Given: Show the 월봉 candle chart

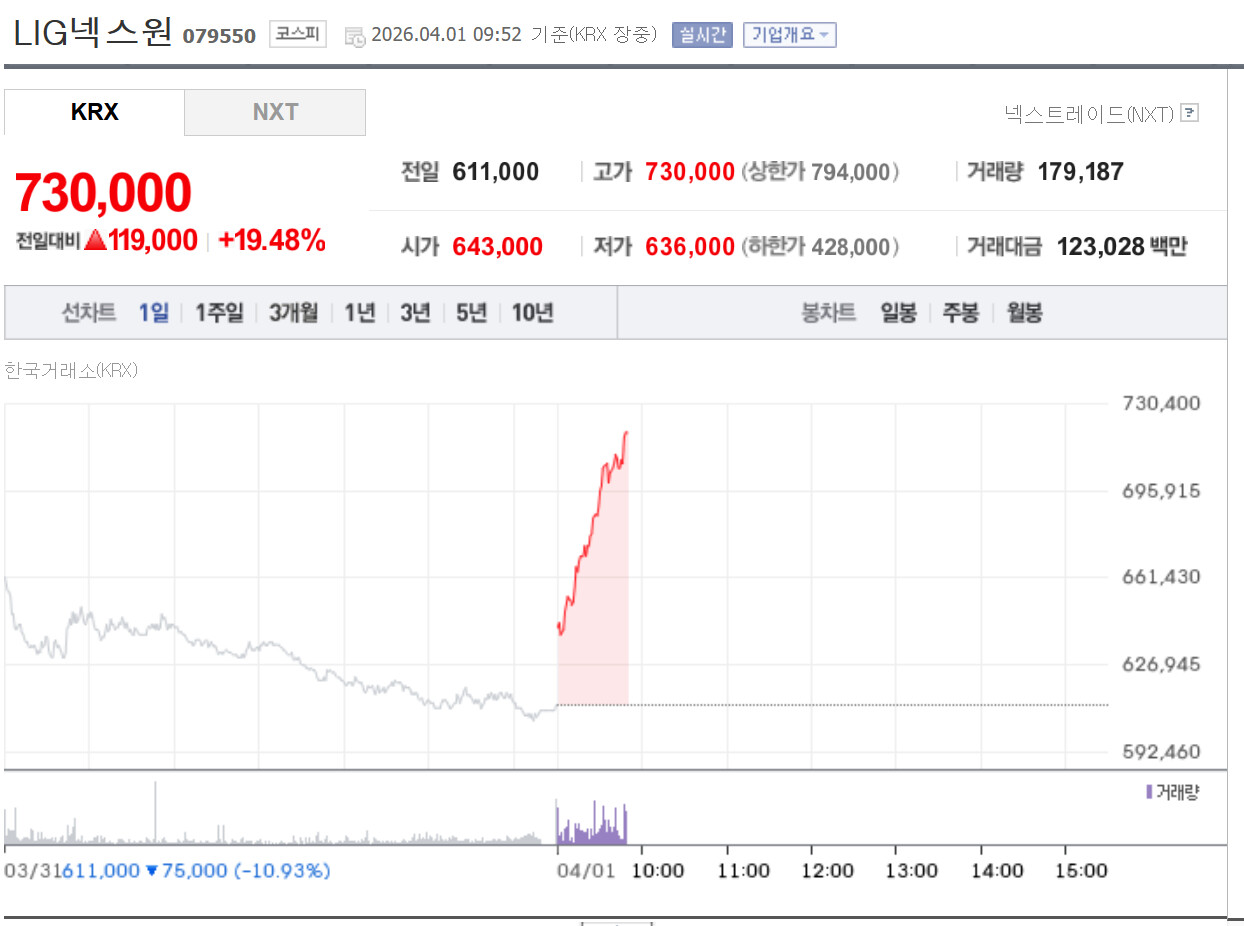Looking at the screenshot, I should (1024, 313).
